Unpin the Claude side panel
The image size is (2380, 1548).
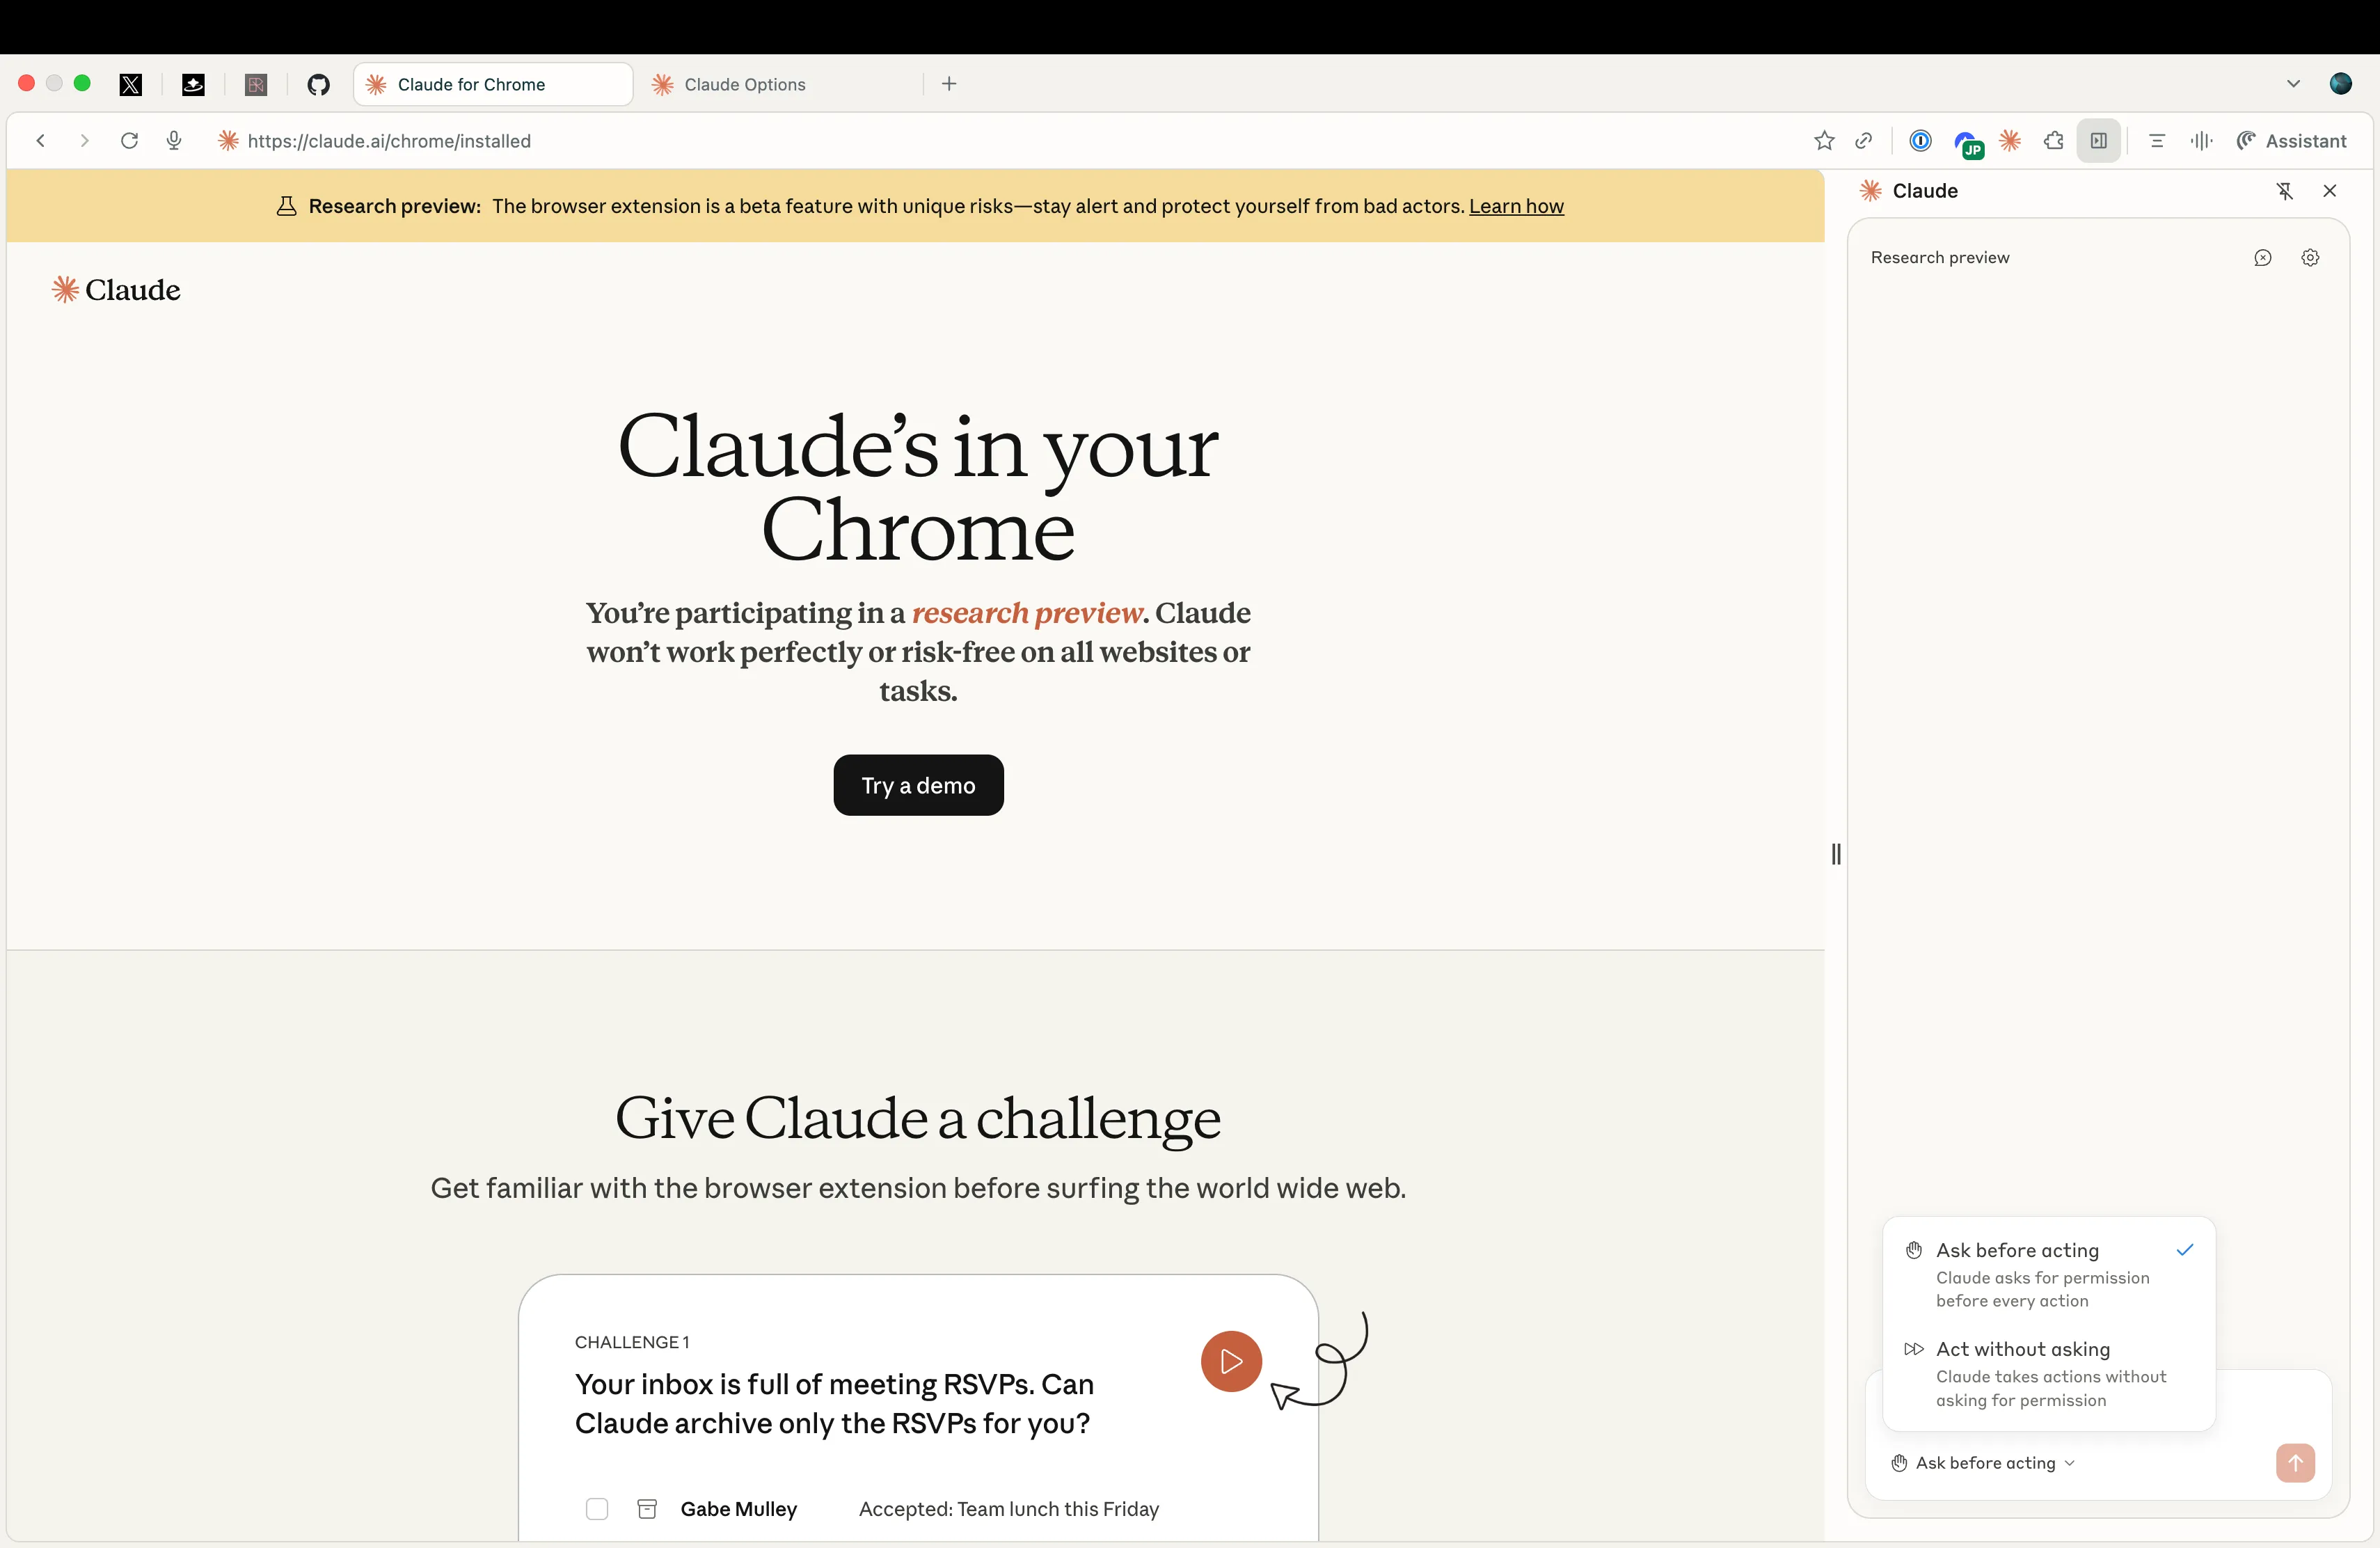tap(2284, 191)
